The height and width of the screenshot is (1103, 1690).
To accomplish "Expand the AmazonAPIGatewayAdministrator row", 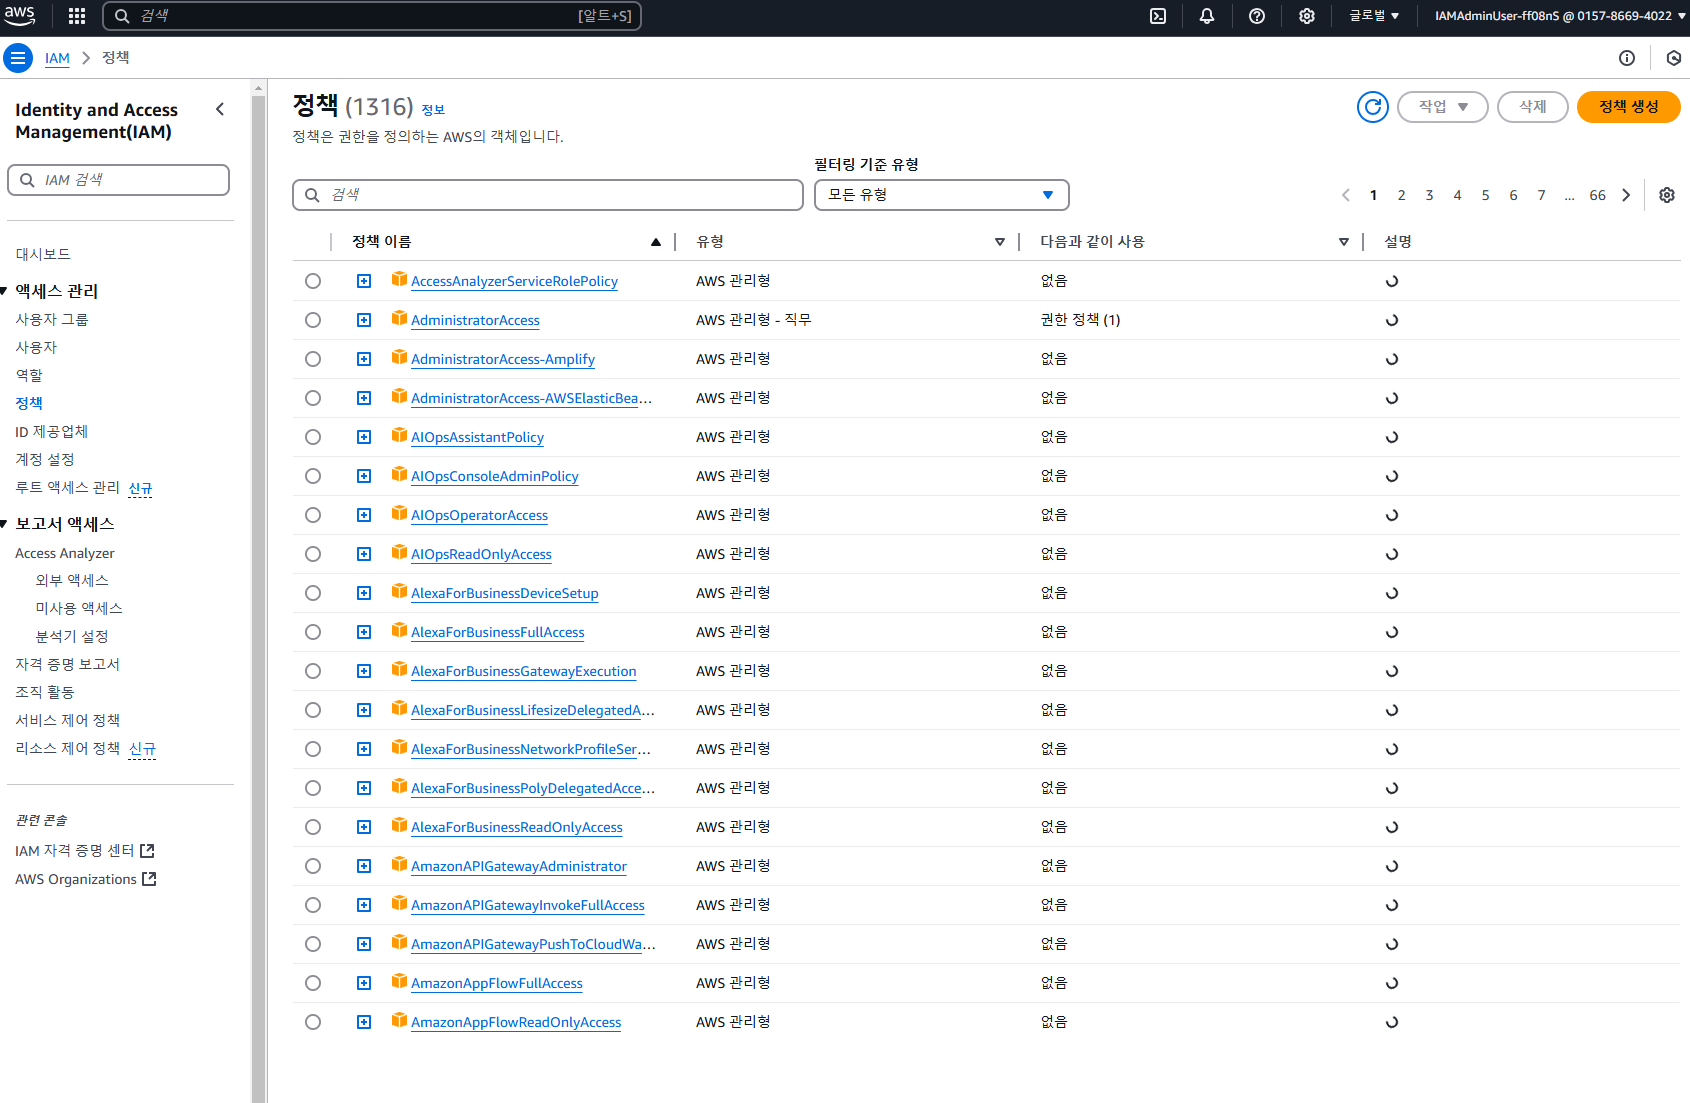I will 364,866.
